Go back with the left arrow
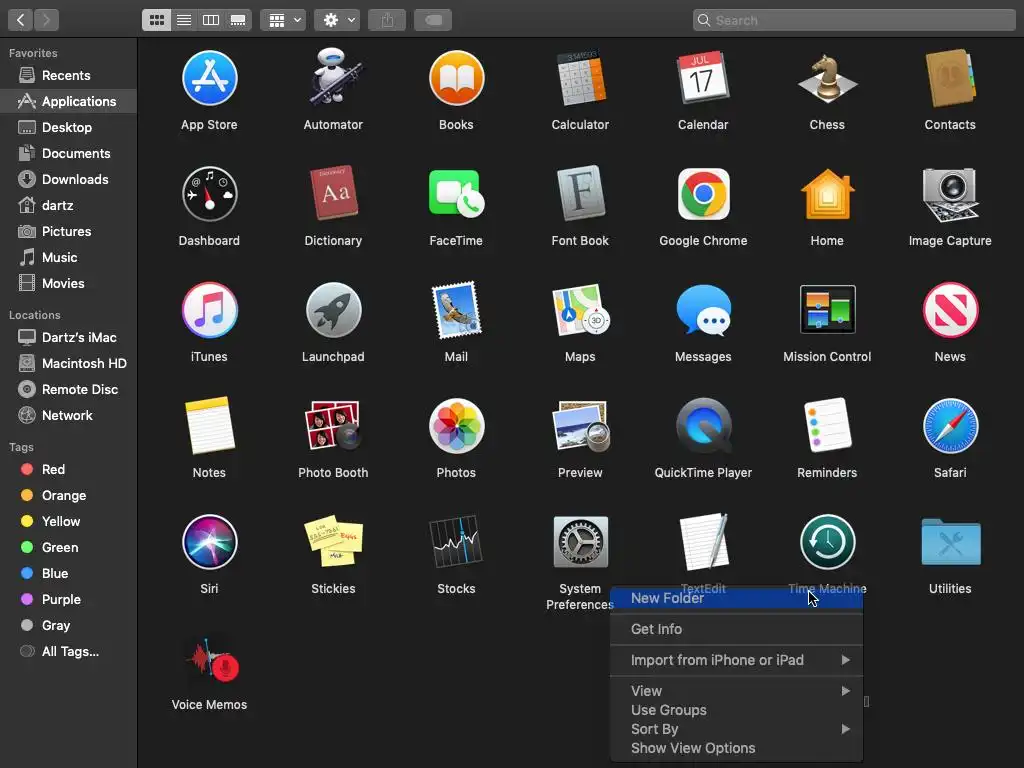 [20, 20]
